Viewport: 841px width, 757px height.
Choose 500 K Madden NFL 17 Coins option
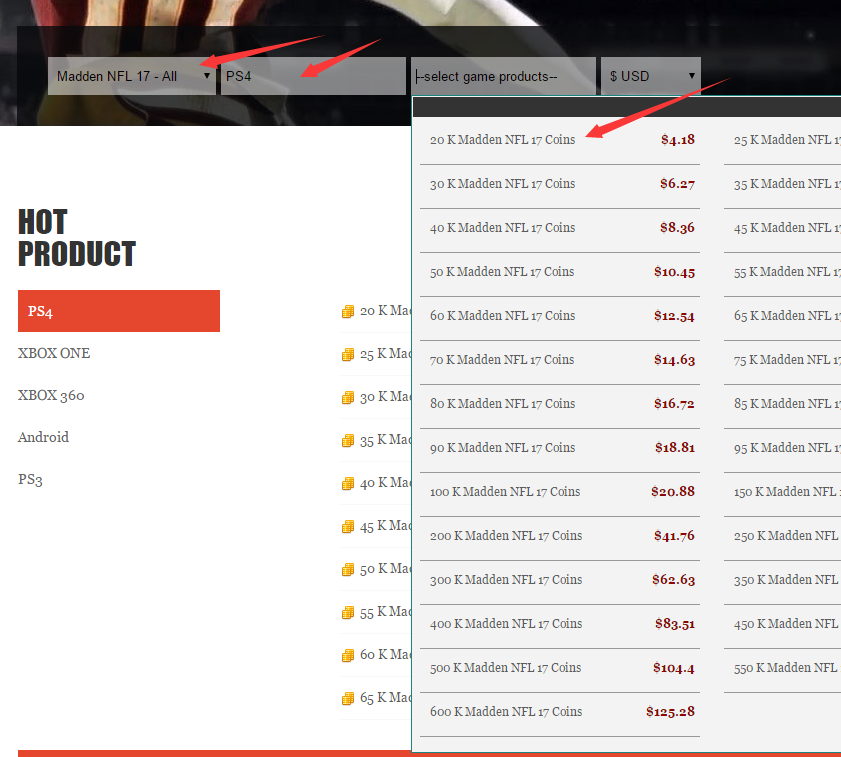tap(559, 668)
